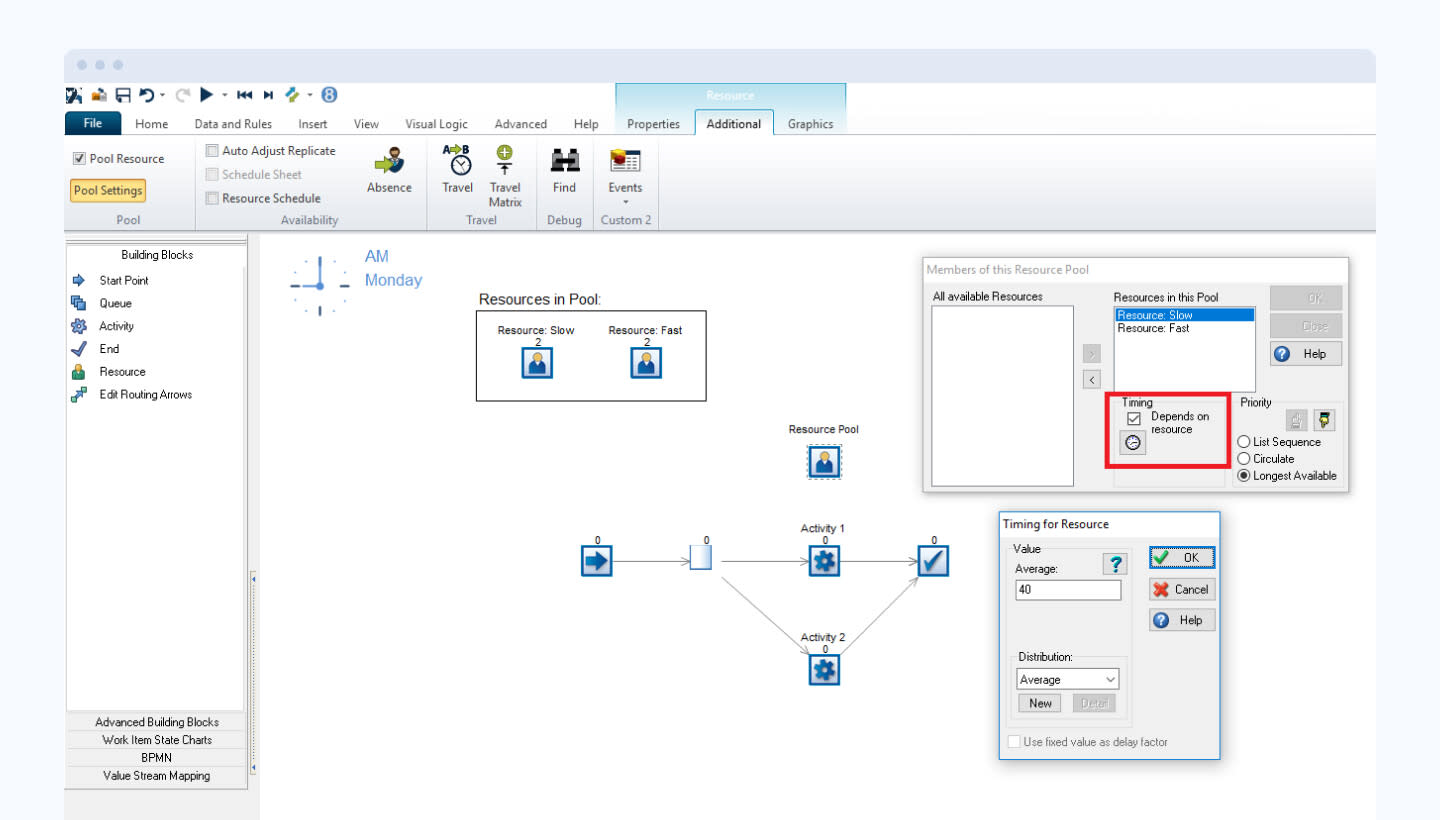Switch to the Home tab
The width and height of the screenshot is (1440, 820).
pyautogui.click(x=152, y=124)
